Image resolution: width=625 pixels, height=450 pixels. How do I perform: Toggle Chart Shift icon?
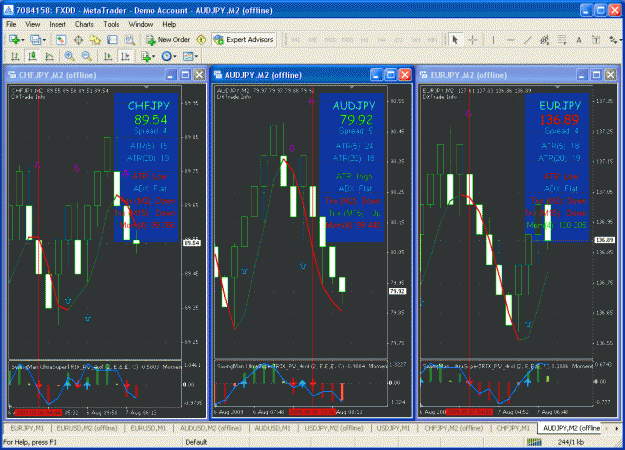pos(125,56)
